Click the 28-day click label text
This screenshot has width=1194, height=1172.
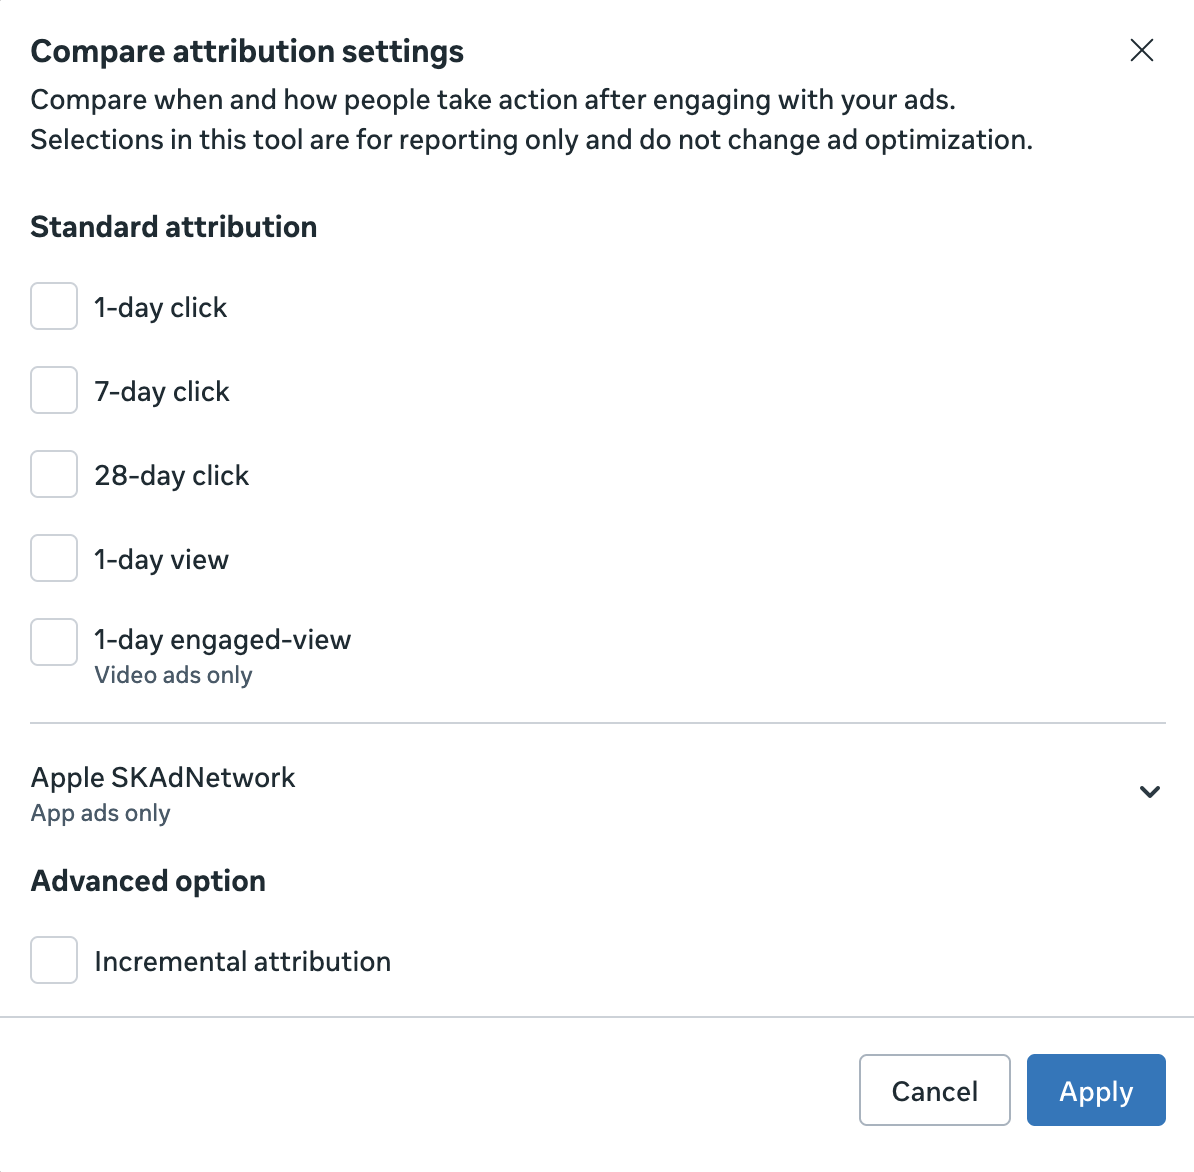click(x=172, y=476)
